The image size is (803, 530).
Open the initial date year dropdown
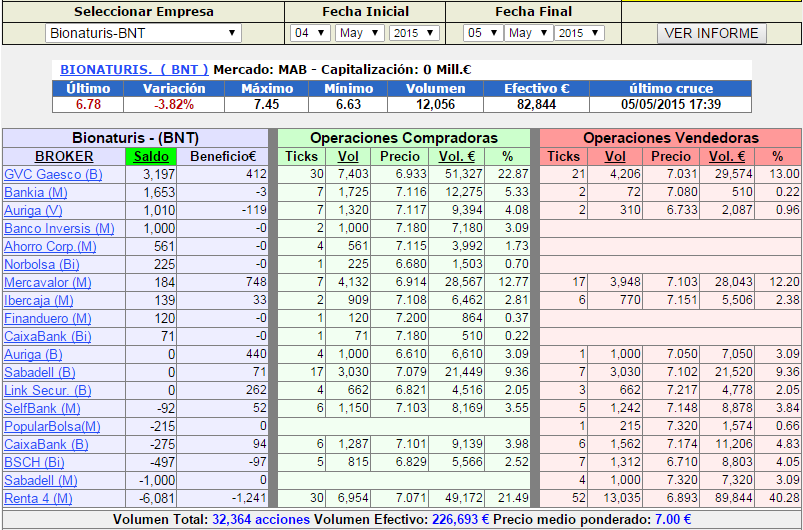click(414, 33)
